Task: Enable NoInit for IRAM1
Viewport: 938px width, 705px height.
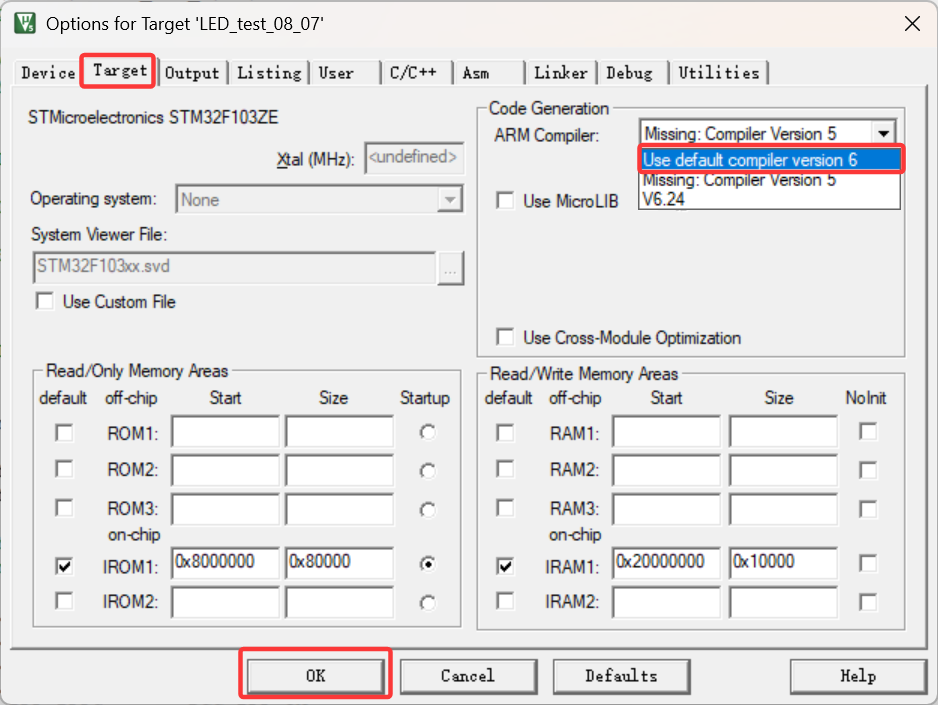Action: [x=868, y=563]
